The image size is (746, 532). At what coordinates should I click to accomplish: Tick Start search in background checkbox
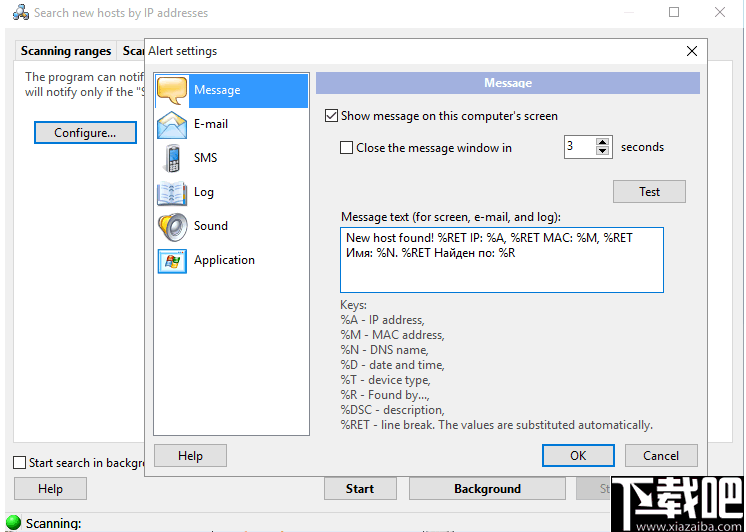coord(19,463)
